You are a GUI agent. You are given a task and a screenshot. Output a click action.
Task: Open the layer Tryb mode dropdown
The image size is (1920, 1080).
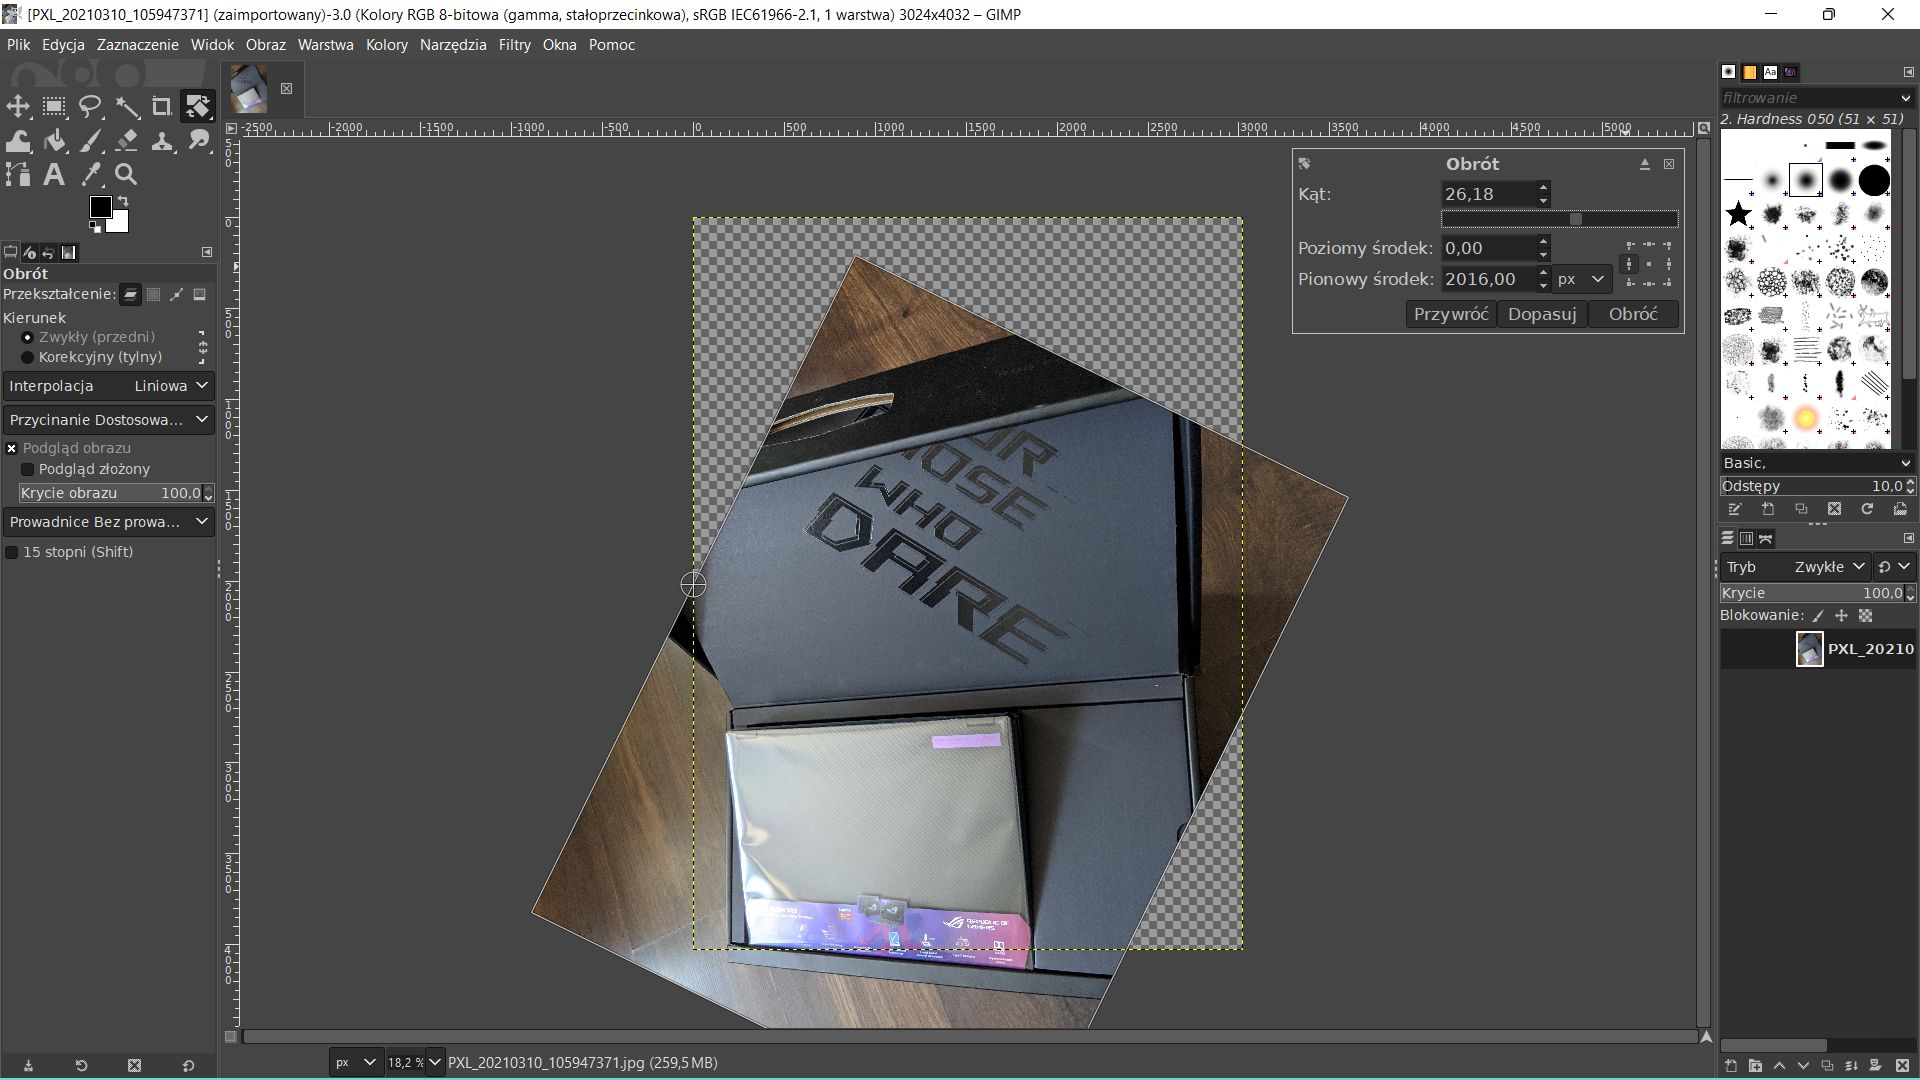[1794, 567]
